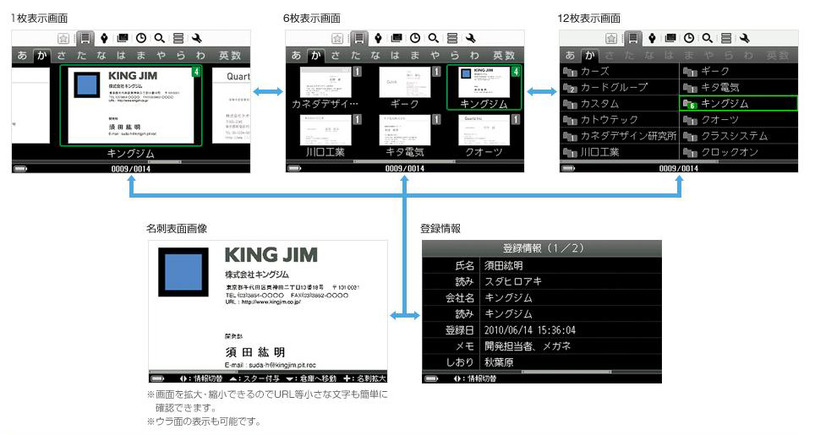Viewport: 826px width, 435px height.
Task: Click the magnifier search icon in 6枚表示画面 screen
Action: 433,38
